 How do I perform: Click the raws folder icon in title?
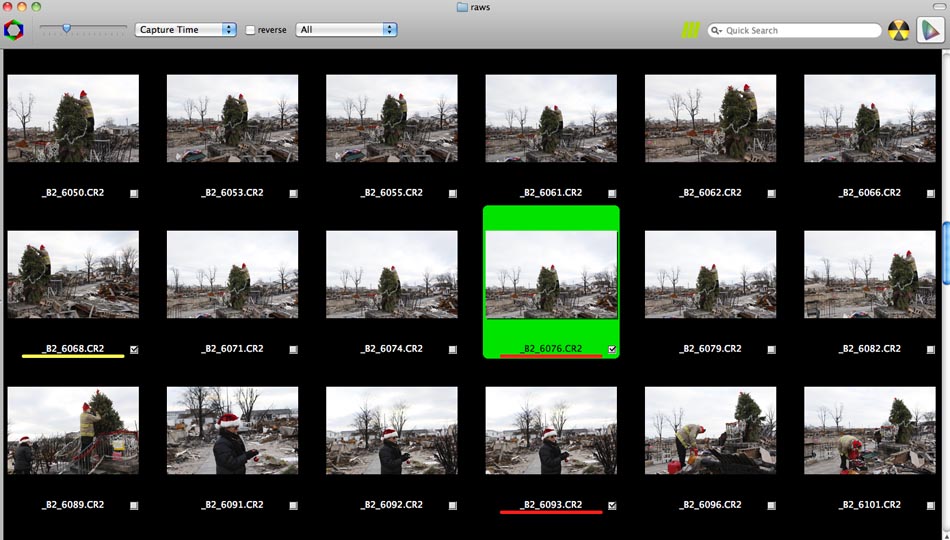(x=462, y=7)
